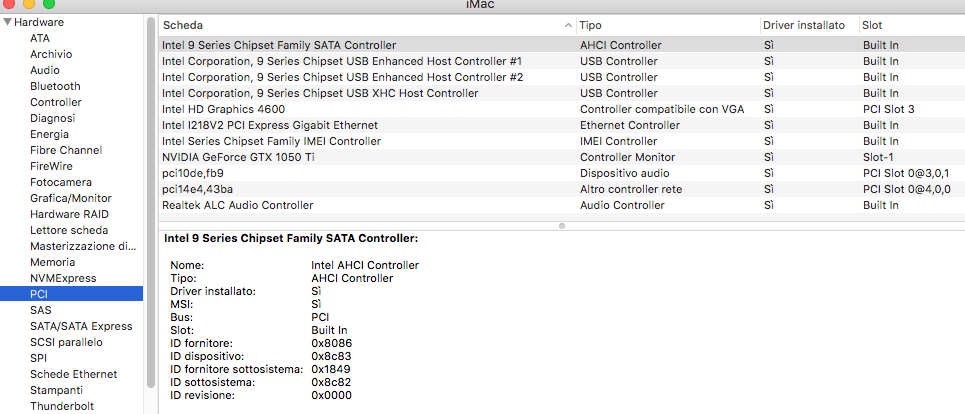
Task: Open SAS in the sidebar
Action: point(41,310)
